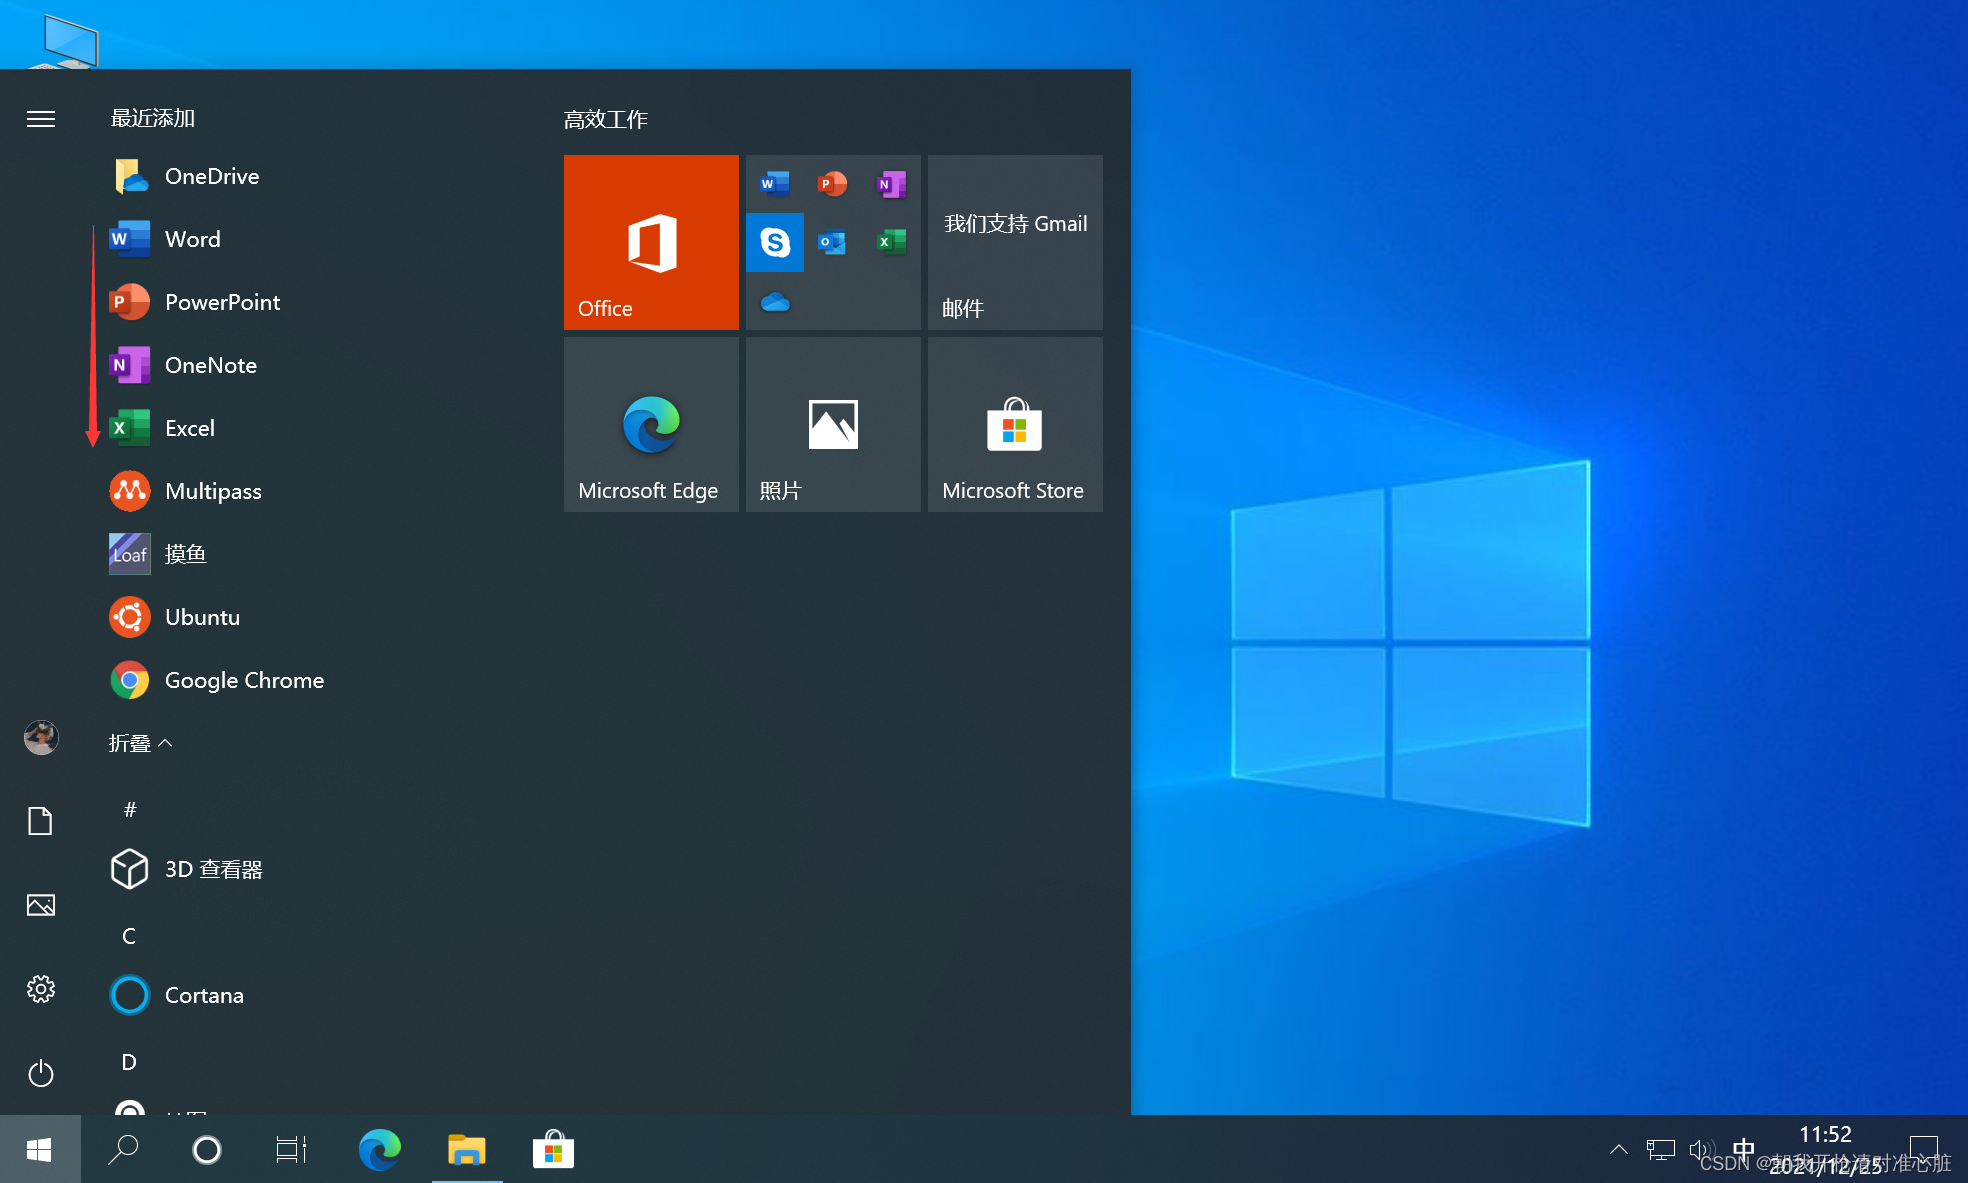This screenshot has width=1968, height=1183.
Task: Open the 照片 photos tile
Action: 833,424
